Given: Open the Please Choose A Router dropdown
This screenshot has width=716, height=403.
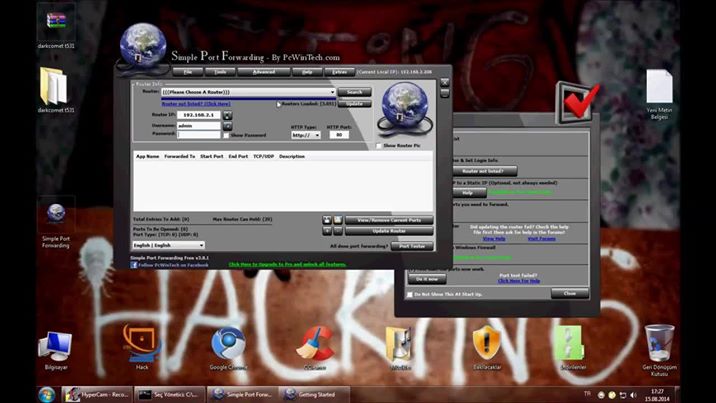Looking at the screenshot, I should 248,92.
